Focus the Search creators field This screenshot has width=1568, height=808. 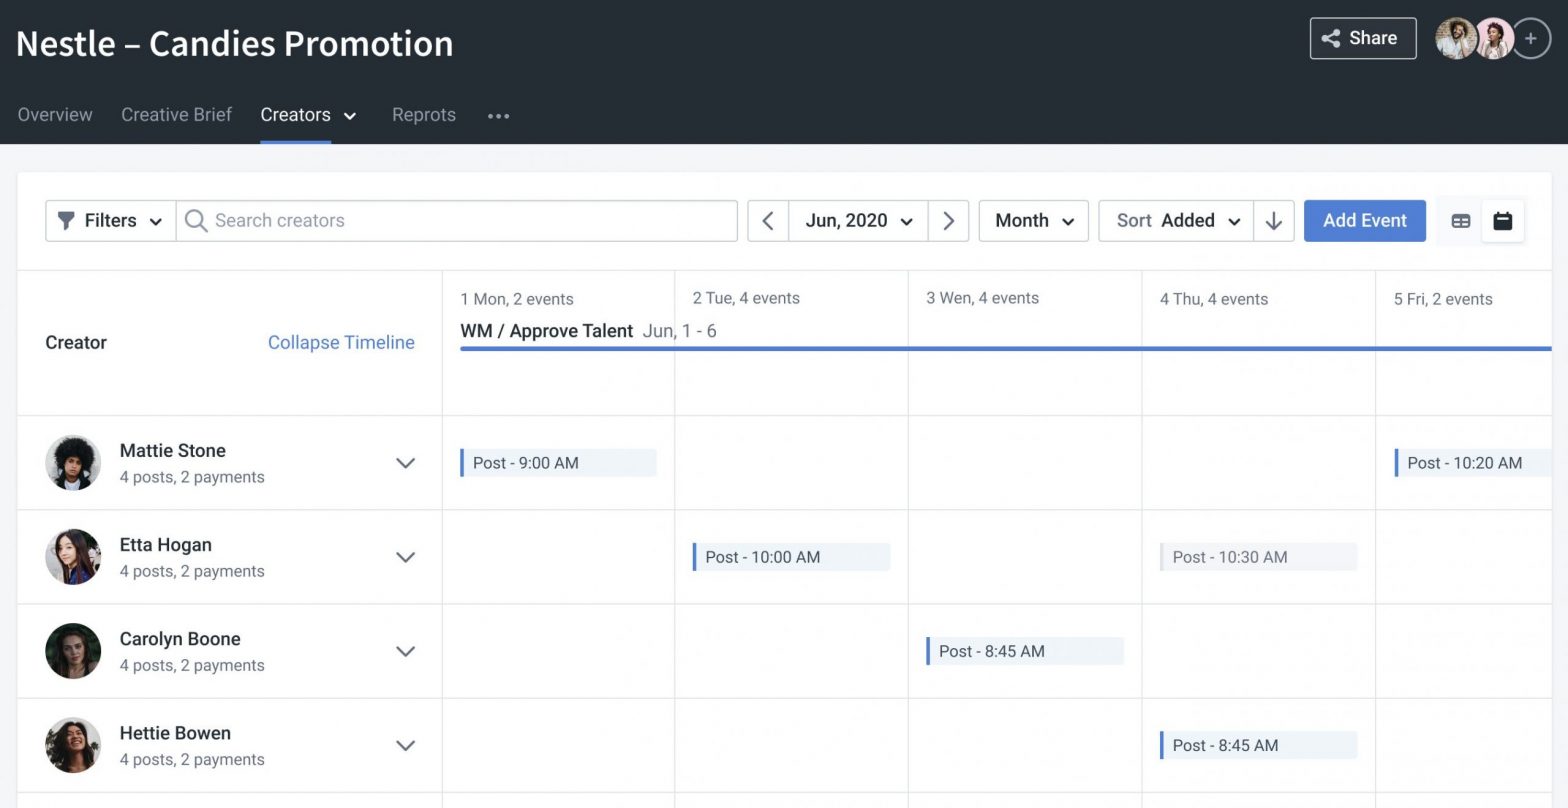(457, 221)
